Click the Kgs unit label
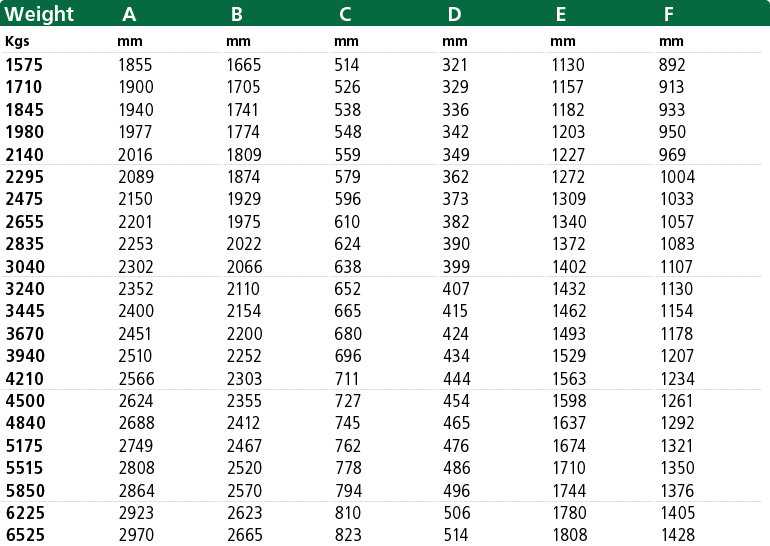The height and width of the screenshot is (546, 770). pos(17,41)
